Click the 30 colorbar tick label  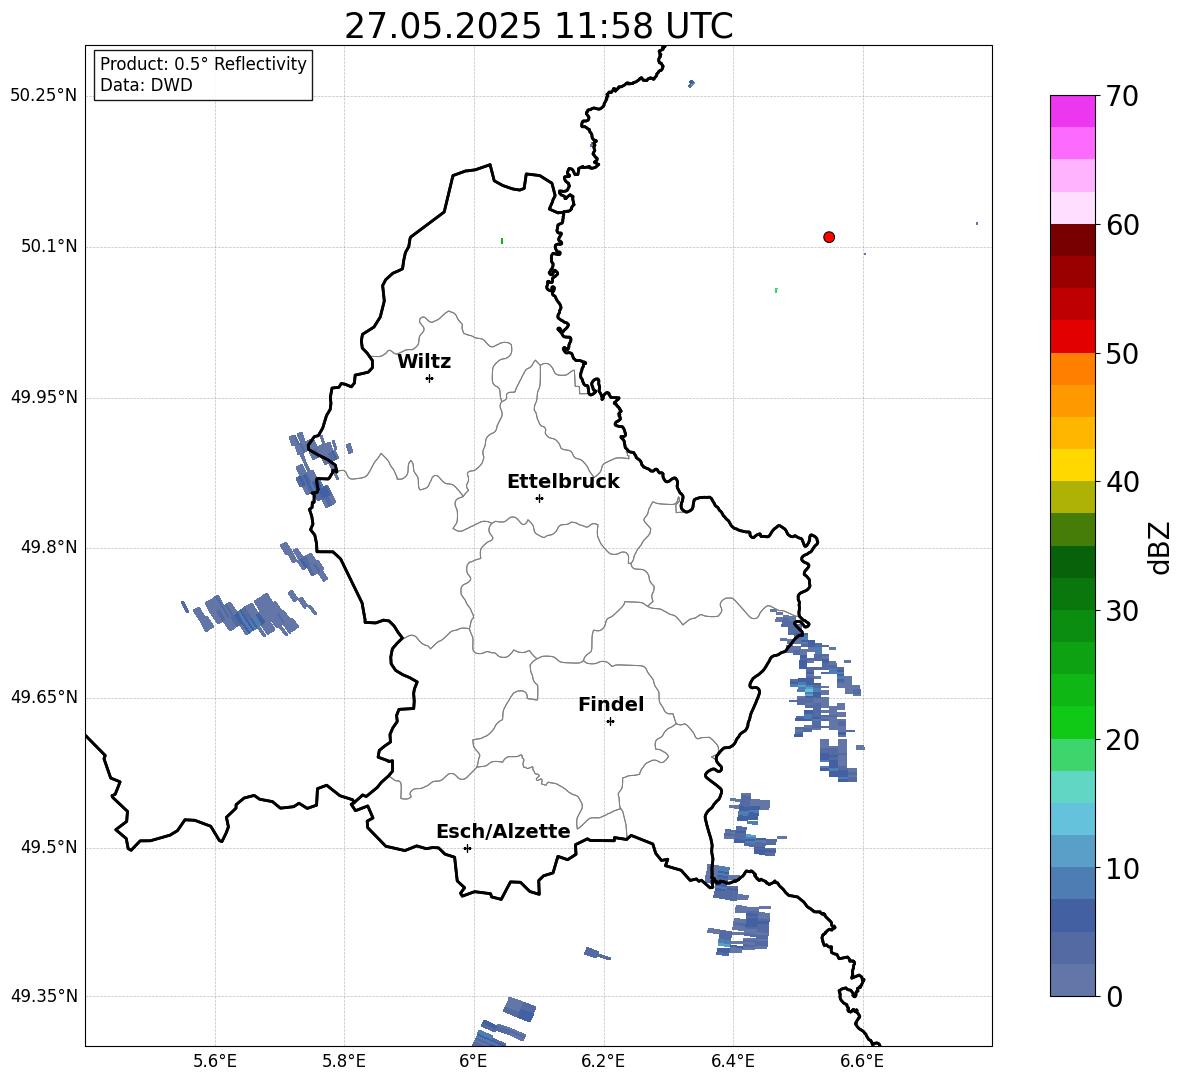(1122, 611)
